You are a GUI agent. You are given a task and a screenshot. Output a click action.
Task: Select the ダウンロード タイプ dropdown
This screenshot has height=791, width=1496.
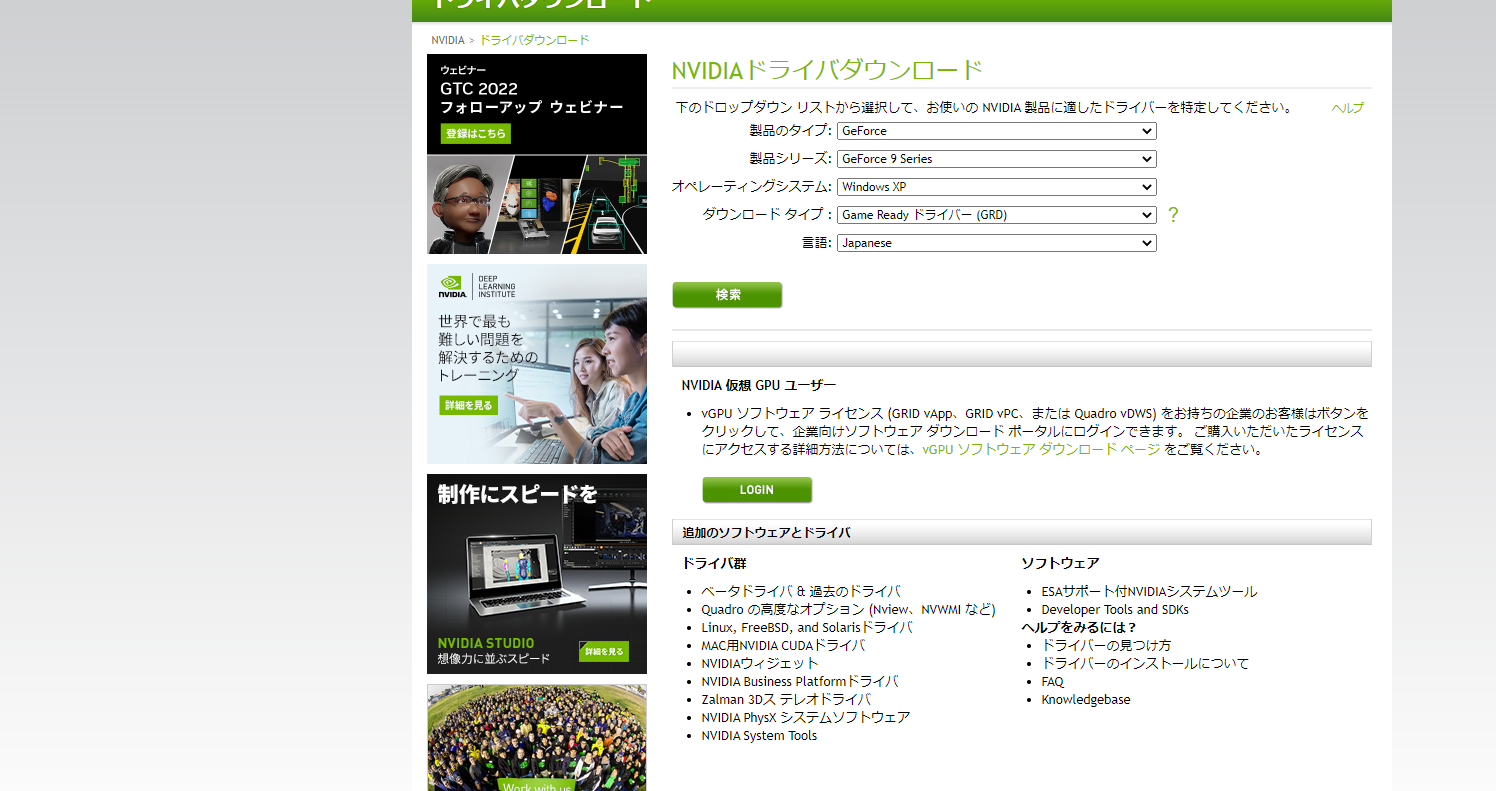click(x=996, y=215)
